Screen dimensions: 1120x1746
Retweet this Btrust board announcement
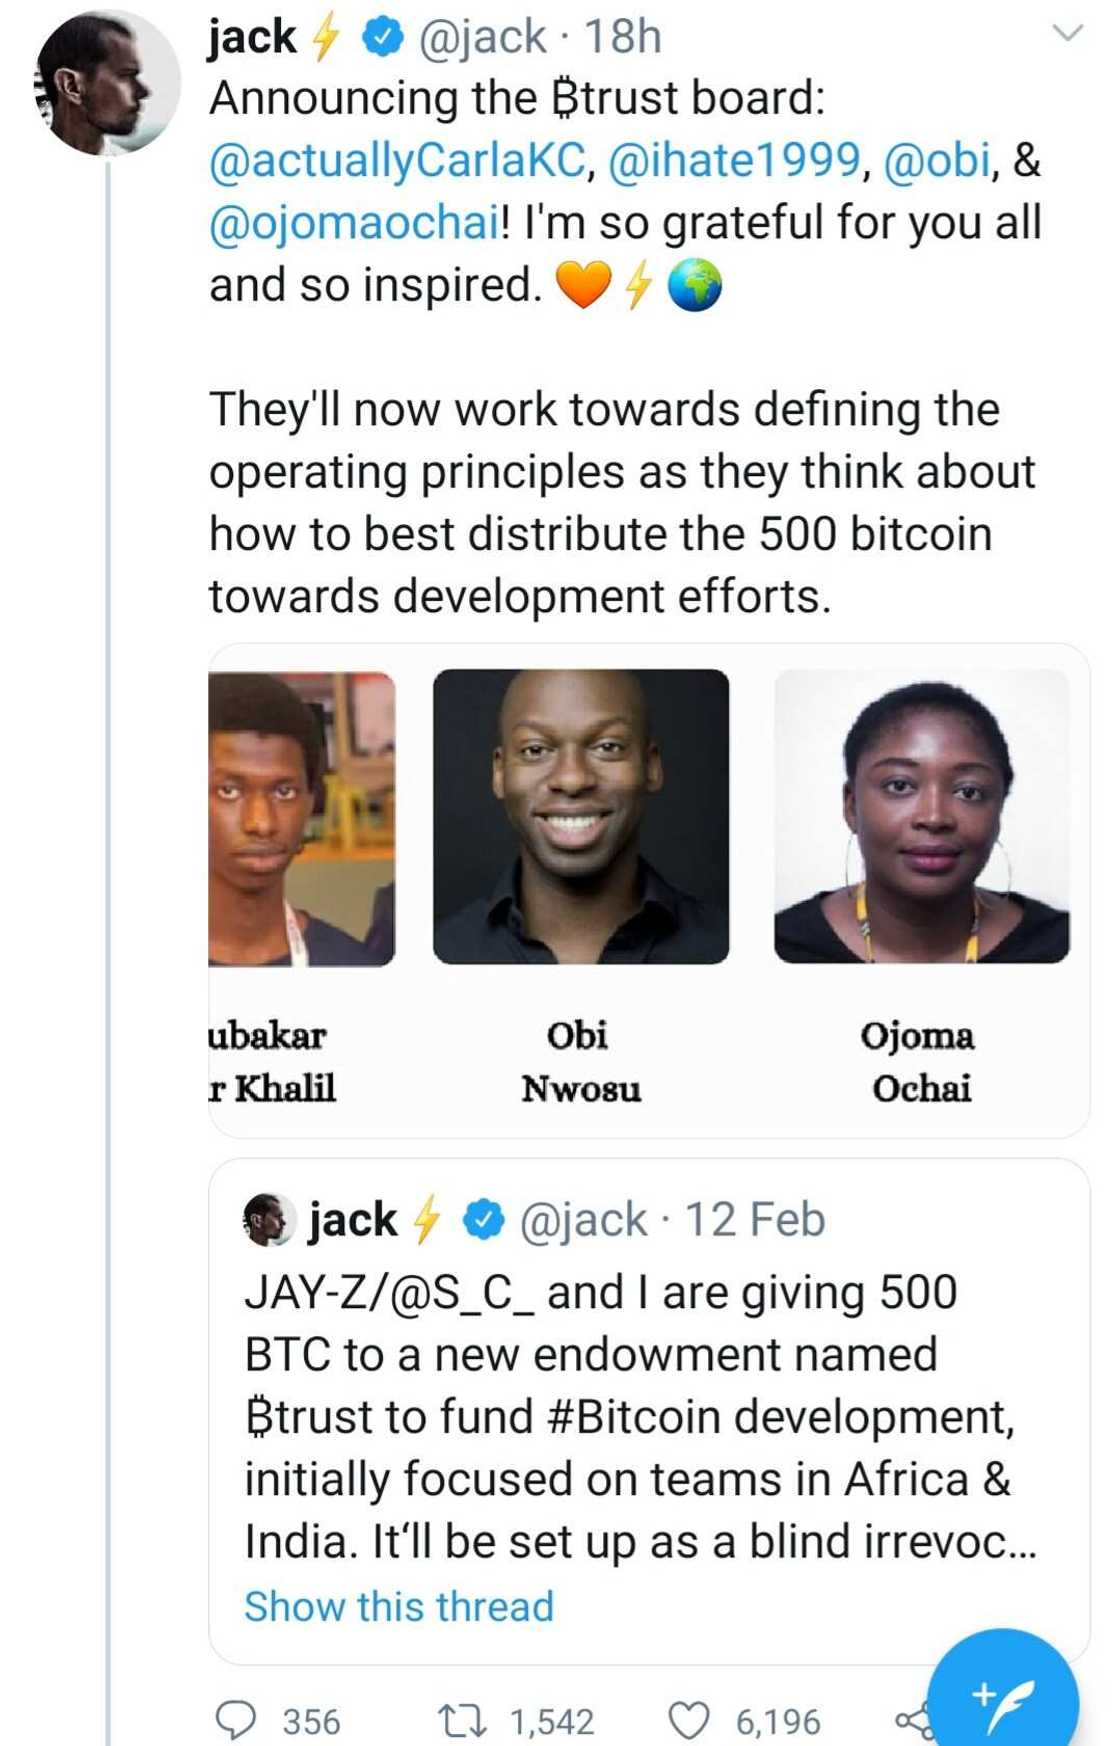coord(462,1721)
